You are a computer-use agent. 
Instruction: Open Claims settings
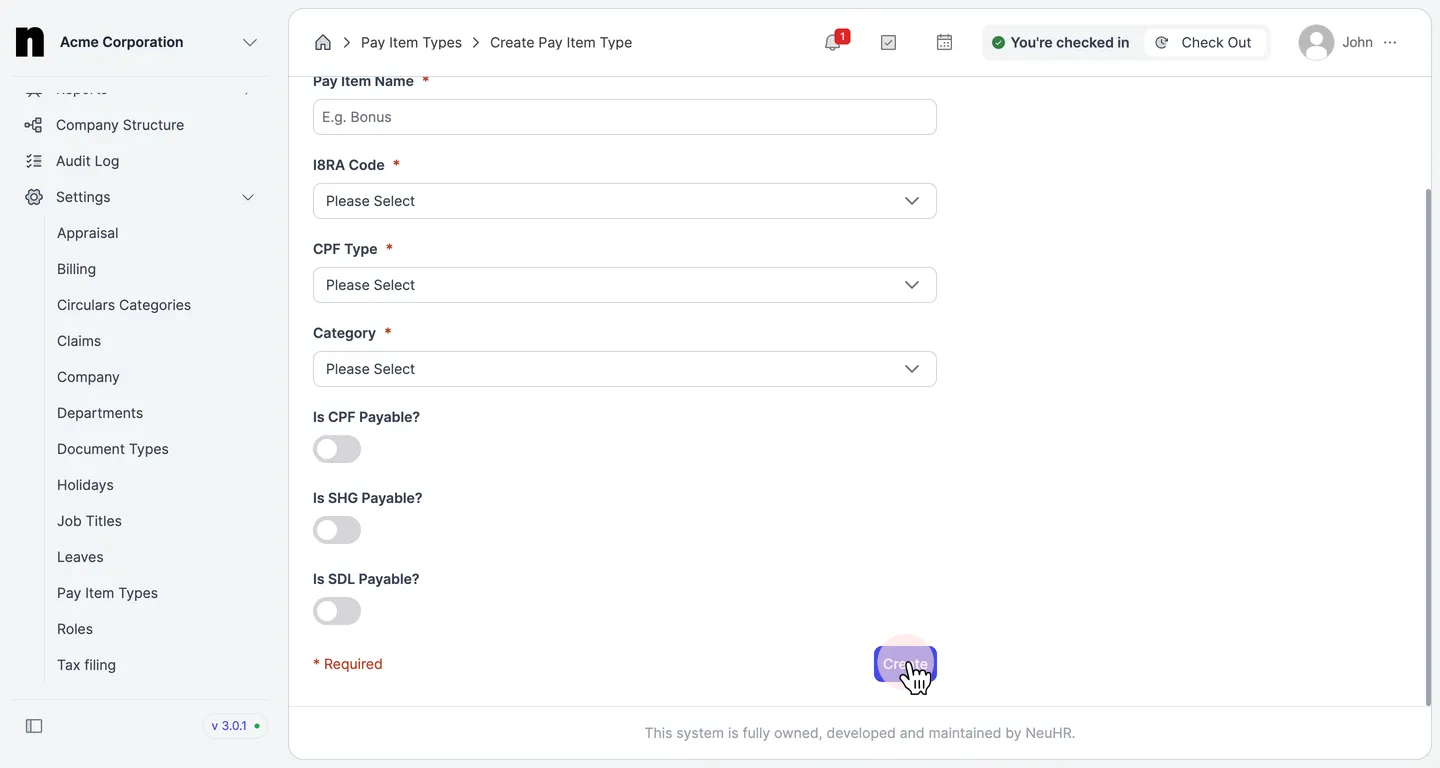point(79,341)
